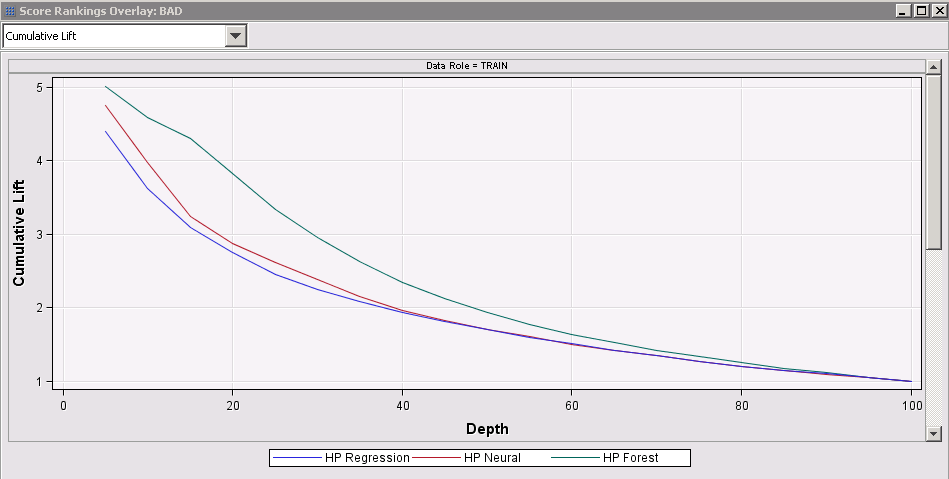This screenshot has height=479, width=949.
Task: Click the y-axis tick label 3
Action: (39, 234)
